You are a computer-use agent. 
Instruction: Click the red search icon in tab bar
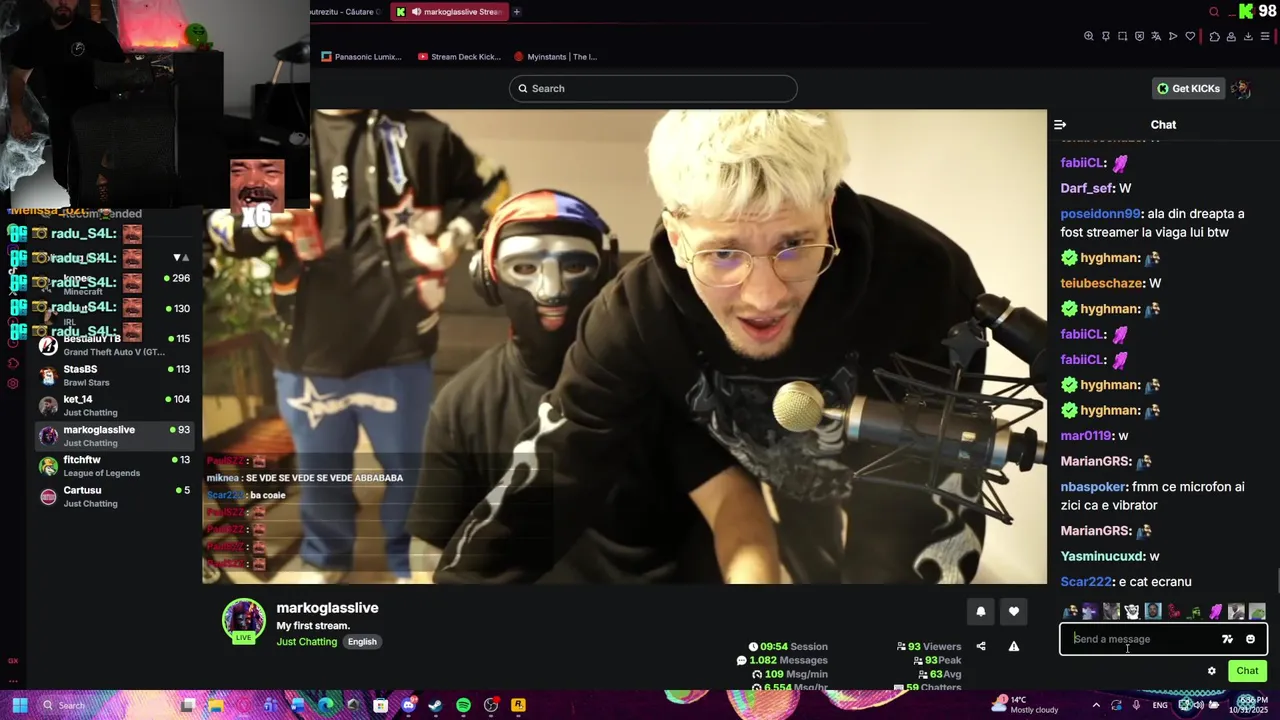click(x=1214, y=12)
